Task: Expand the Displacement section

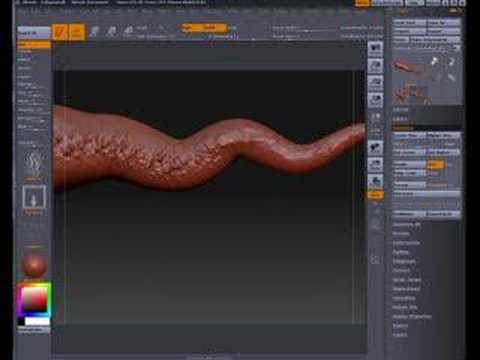Action: click(x=406, y=289)
